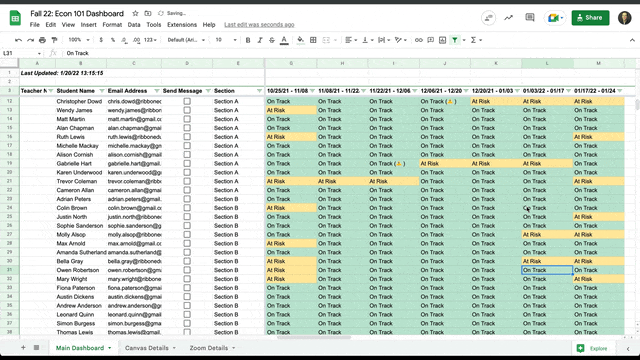Viewport: 640px width, 360px height.
Task: Click the green Share button
Action: click(590, 18)
